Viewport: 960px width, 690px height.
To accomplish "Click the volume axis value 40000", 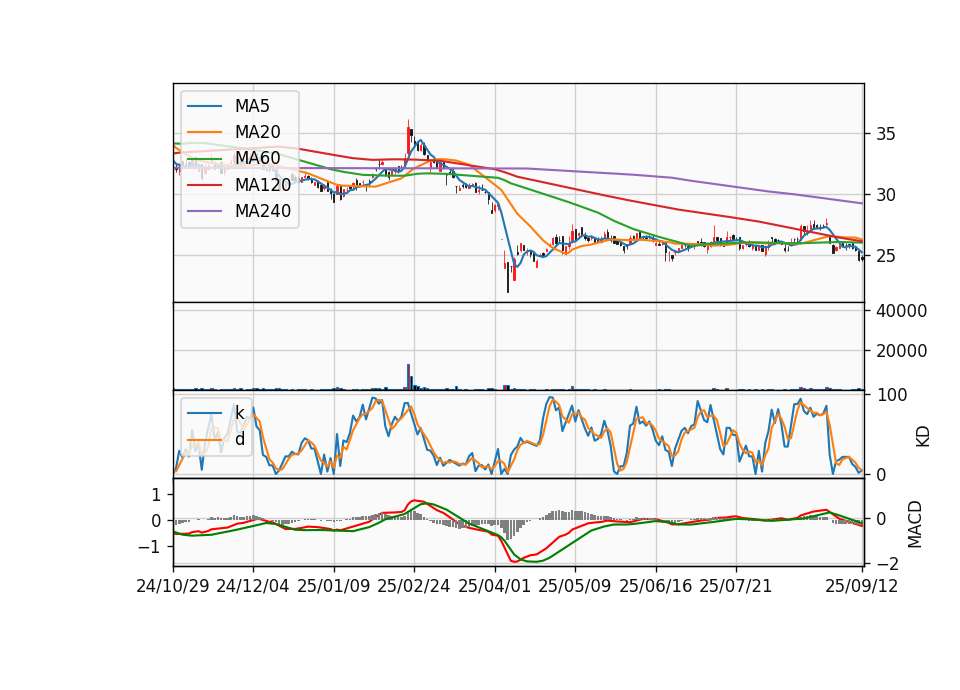I will click(x=901, y=311).
